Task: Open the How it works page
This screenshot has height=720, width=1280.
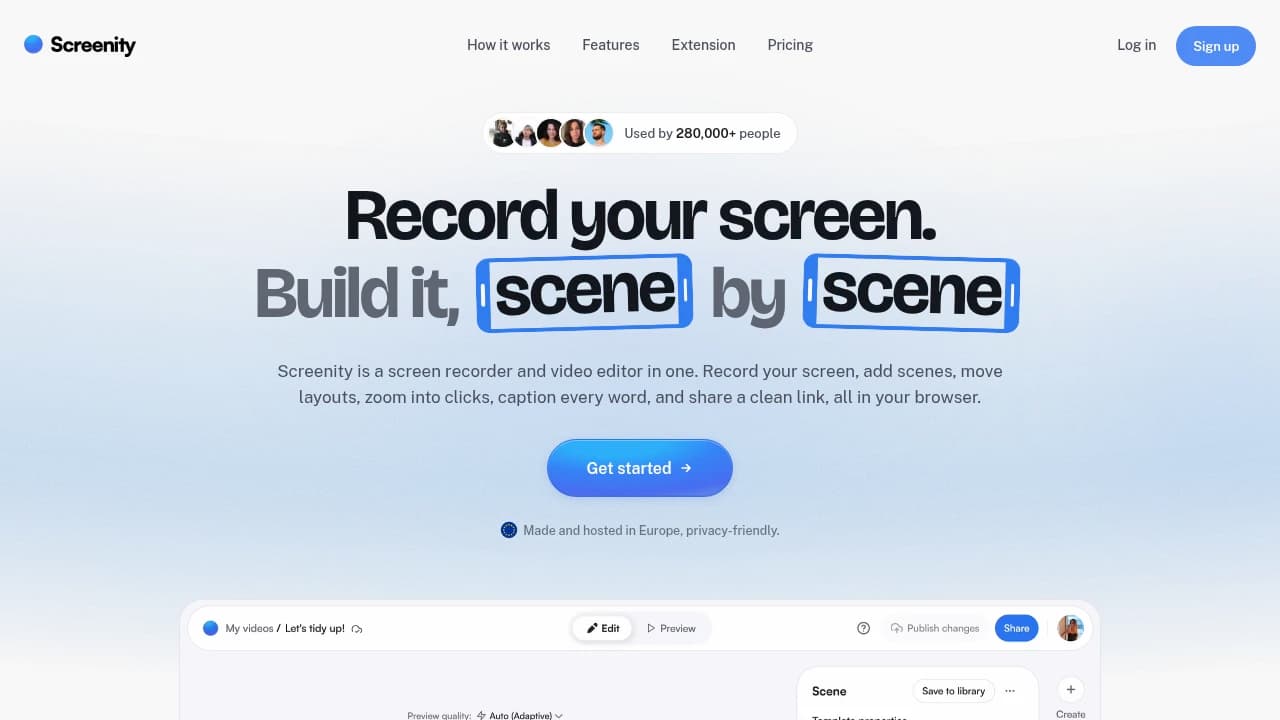Action: (x=508, y=45)
